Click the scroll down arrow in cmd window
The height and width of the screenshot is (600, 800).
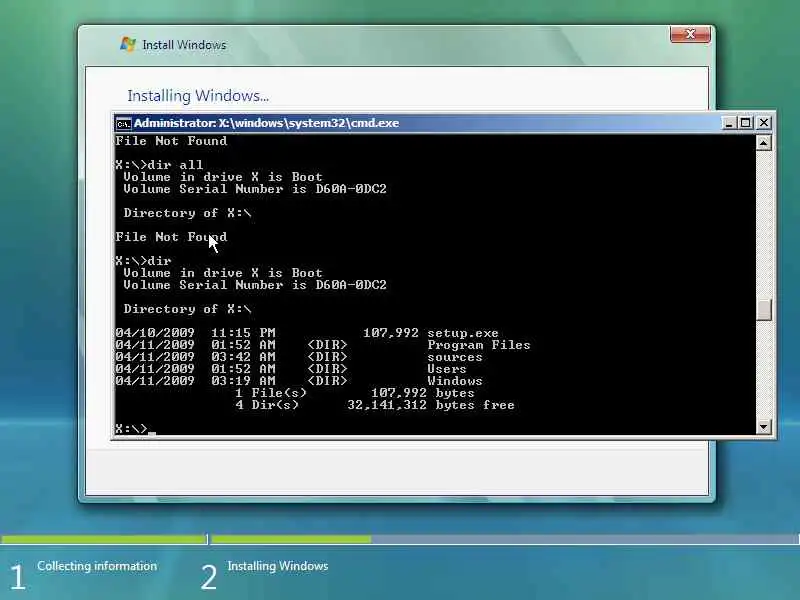pyautogui.click(x=763, y=427)
